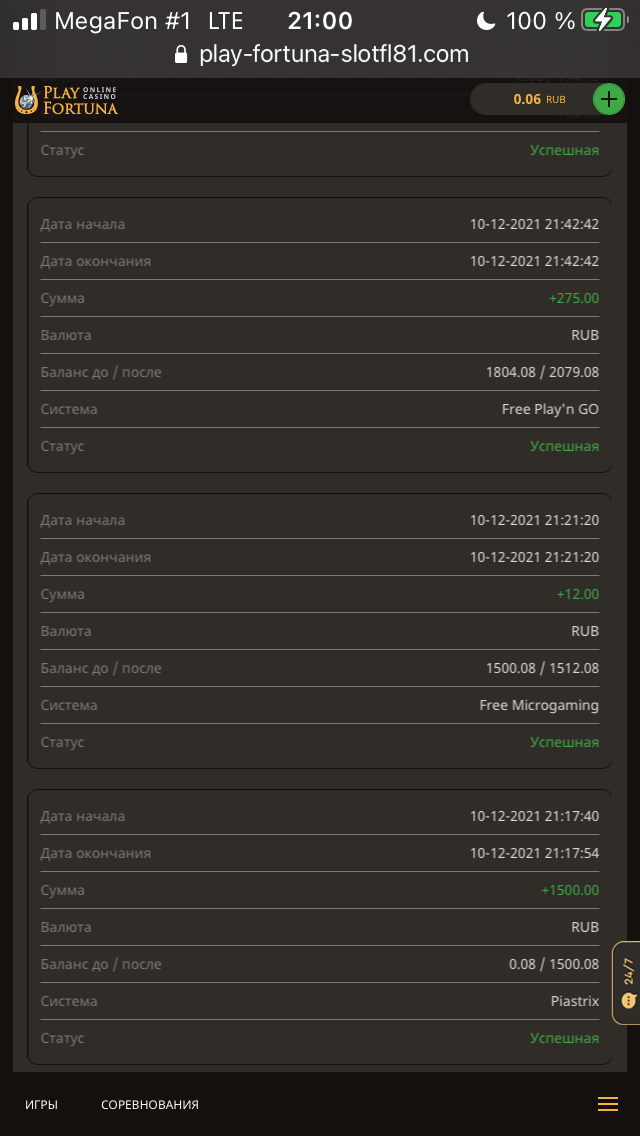Tap the battery icon in status bar
Screen dimensions: 640x1136
click(x=603, y=20)
